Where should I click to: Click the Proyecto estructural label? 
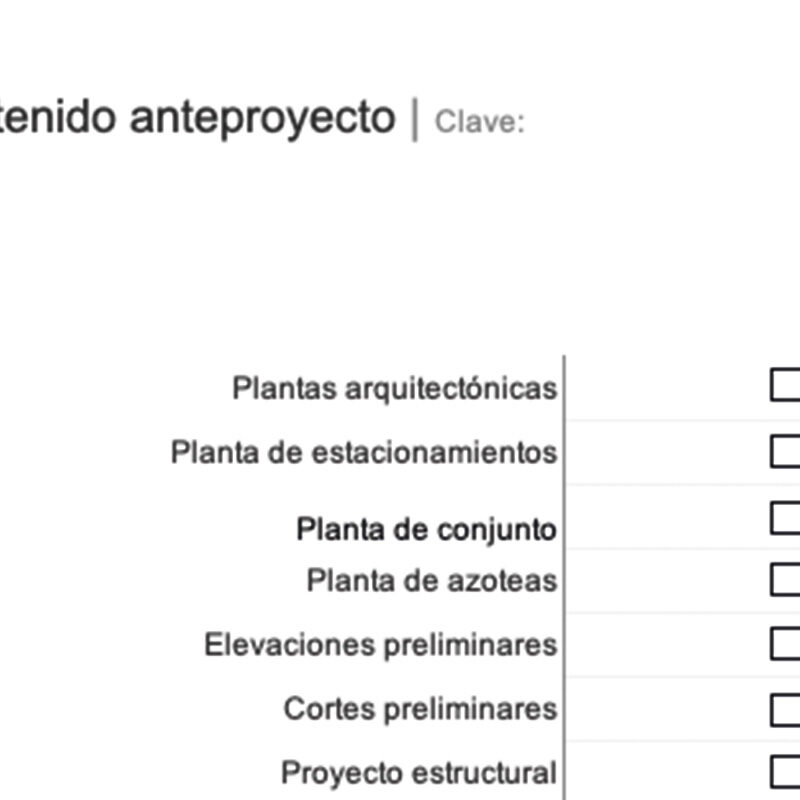point(418,773)
